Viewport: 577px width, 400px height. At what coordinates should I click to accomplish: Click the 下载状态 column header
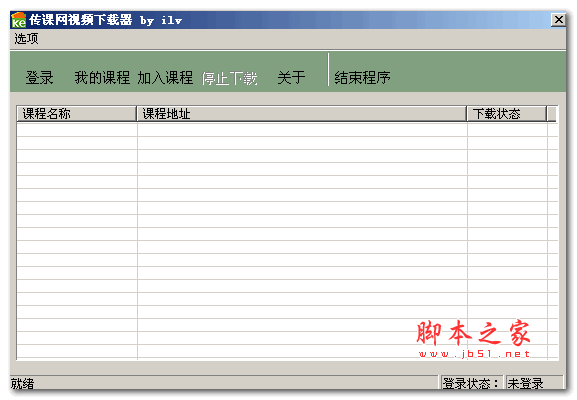[507, 114]
